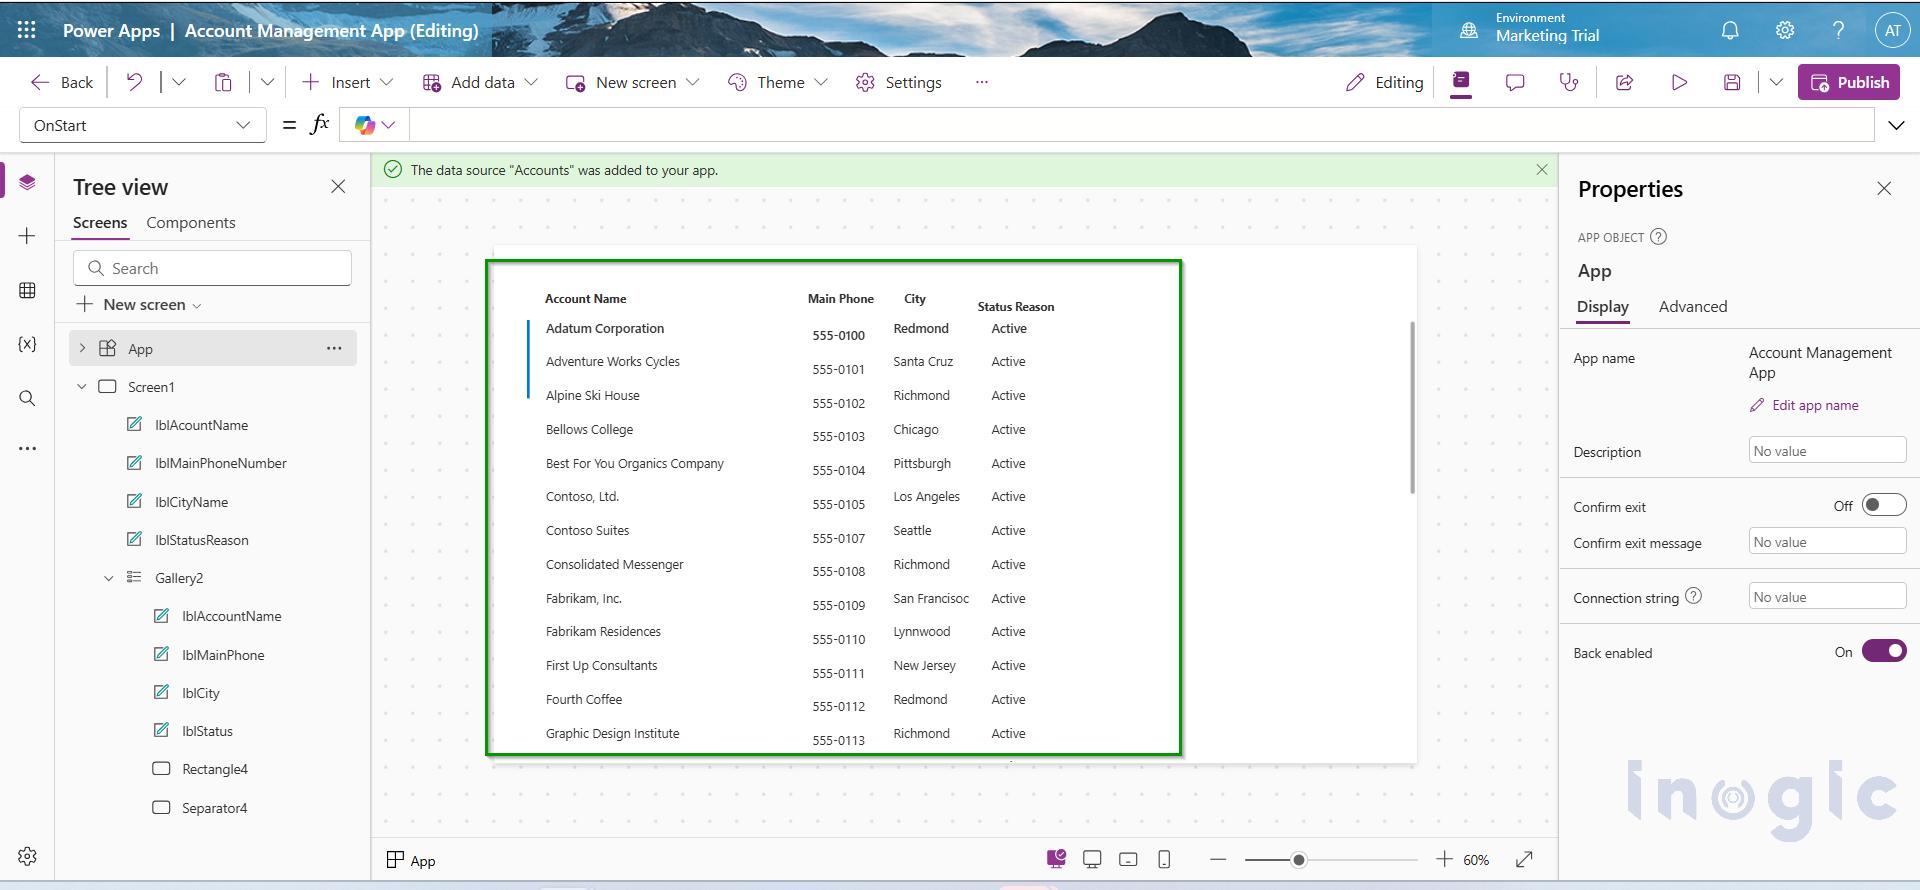
Task: Collapse the Gallery2 tree node
Action: point(109,578)
